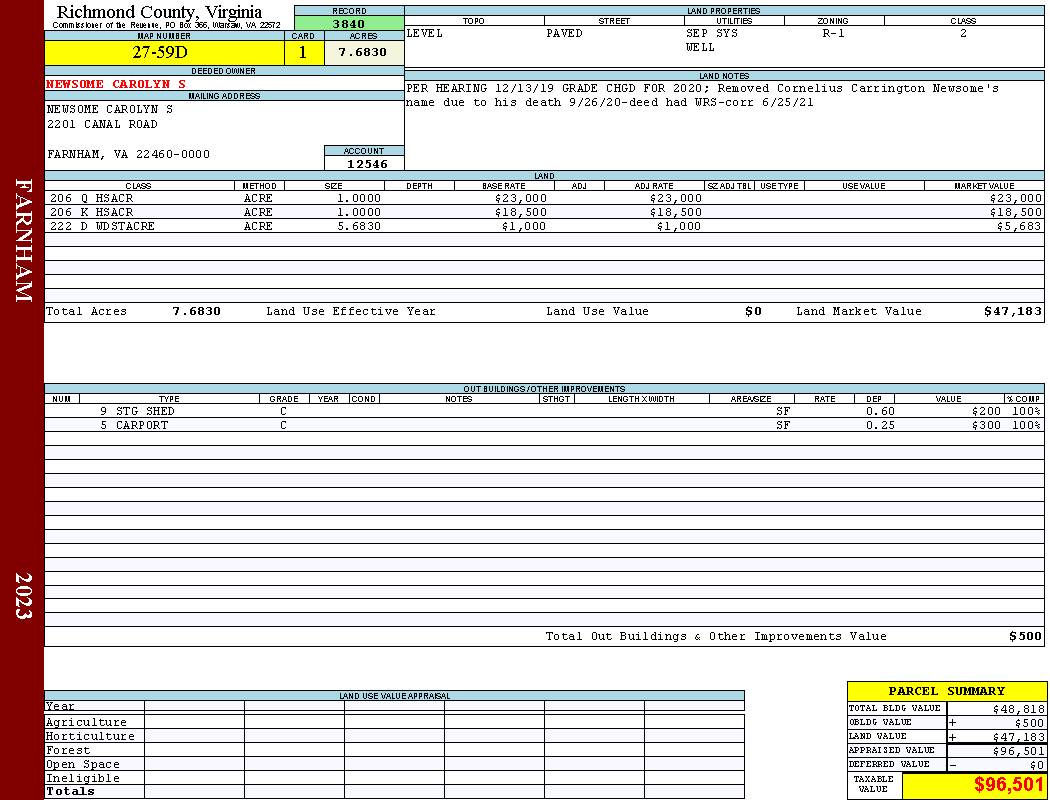
Task: Click utilities value WELL
Action: (x=700, y=48)
